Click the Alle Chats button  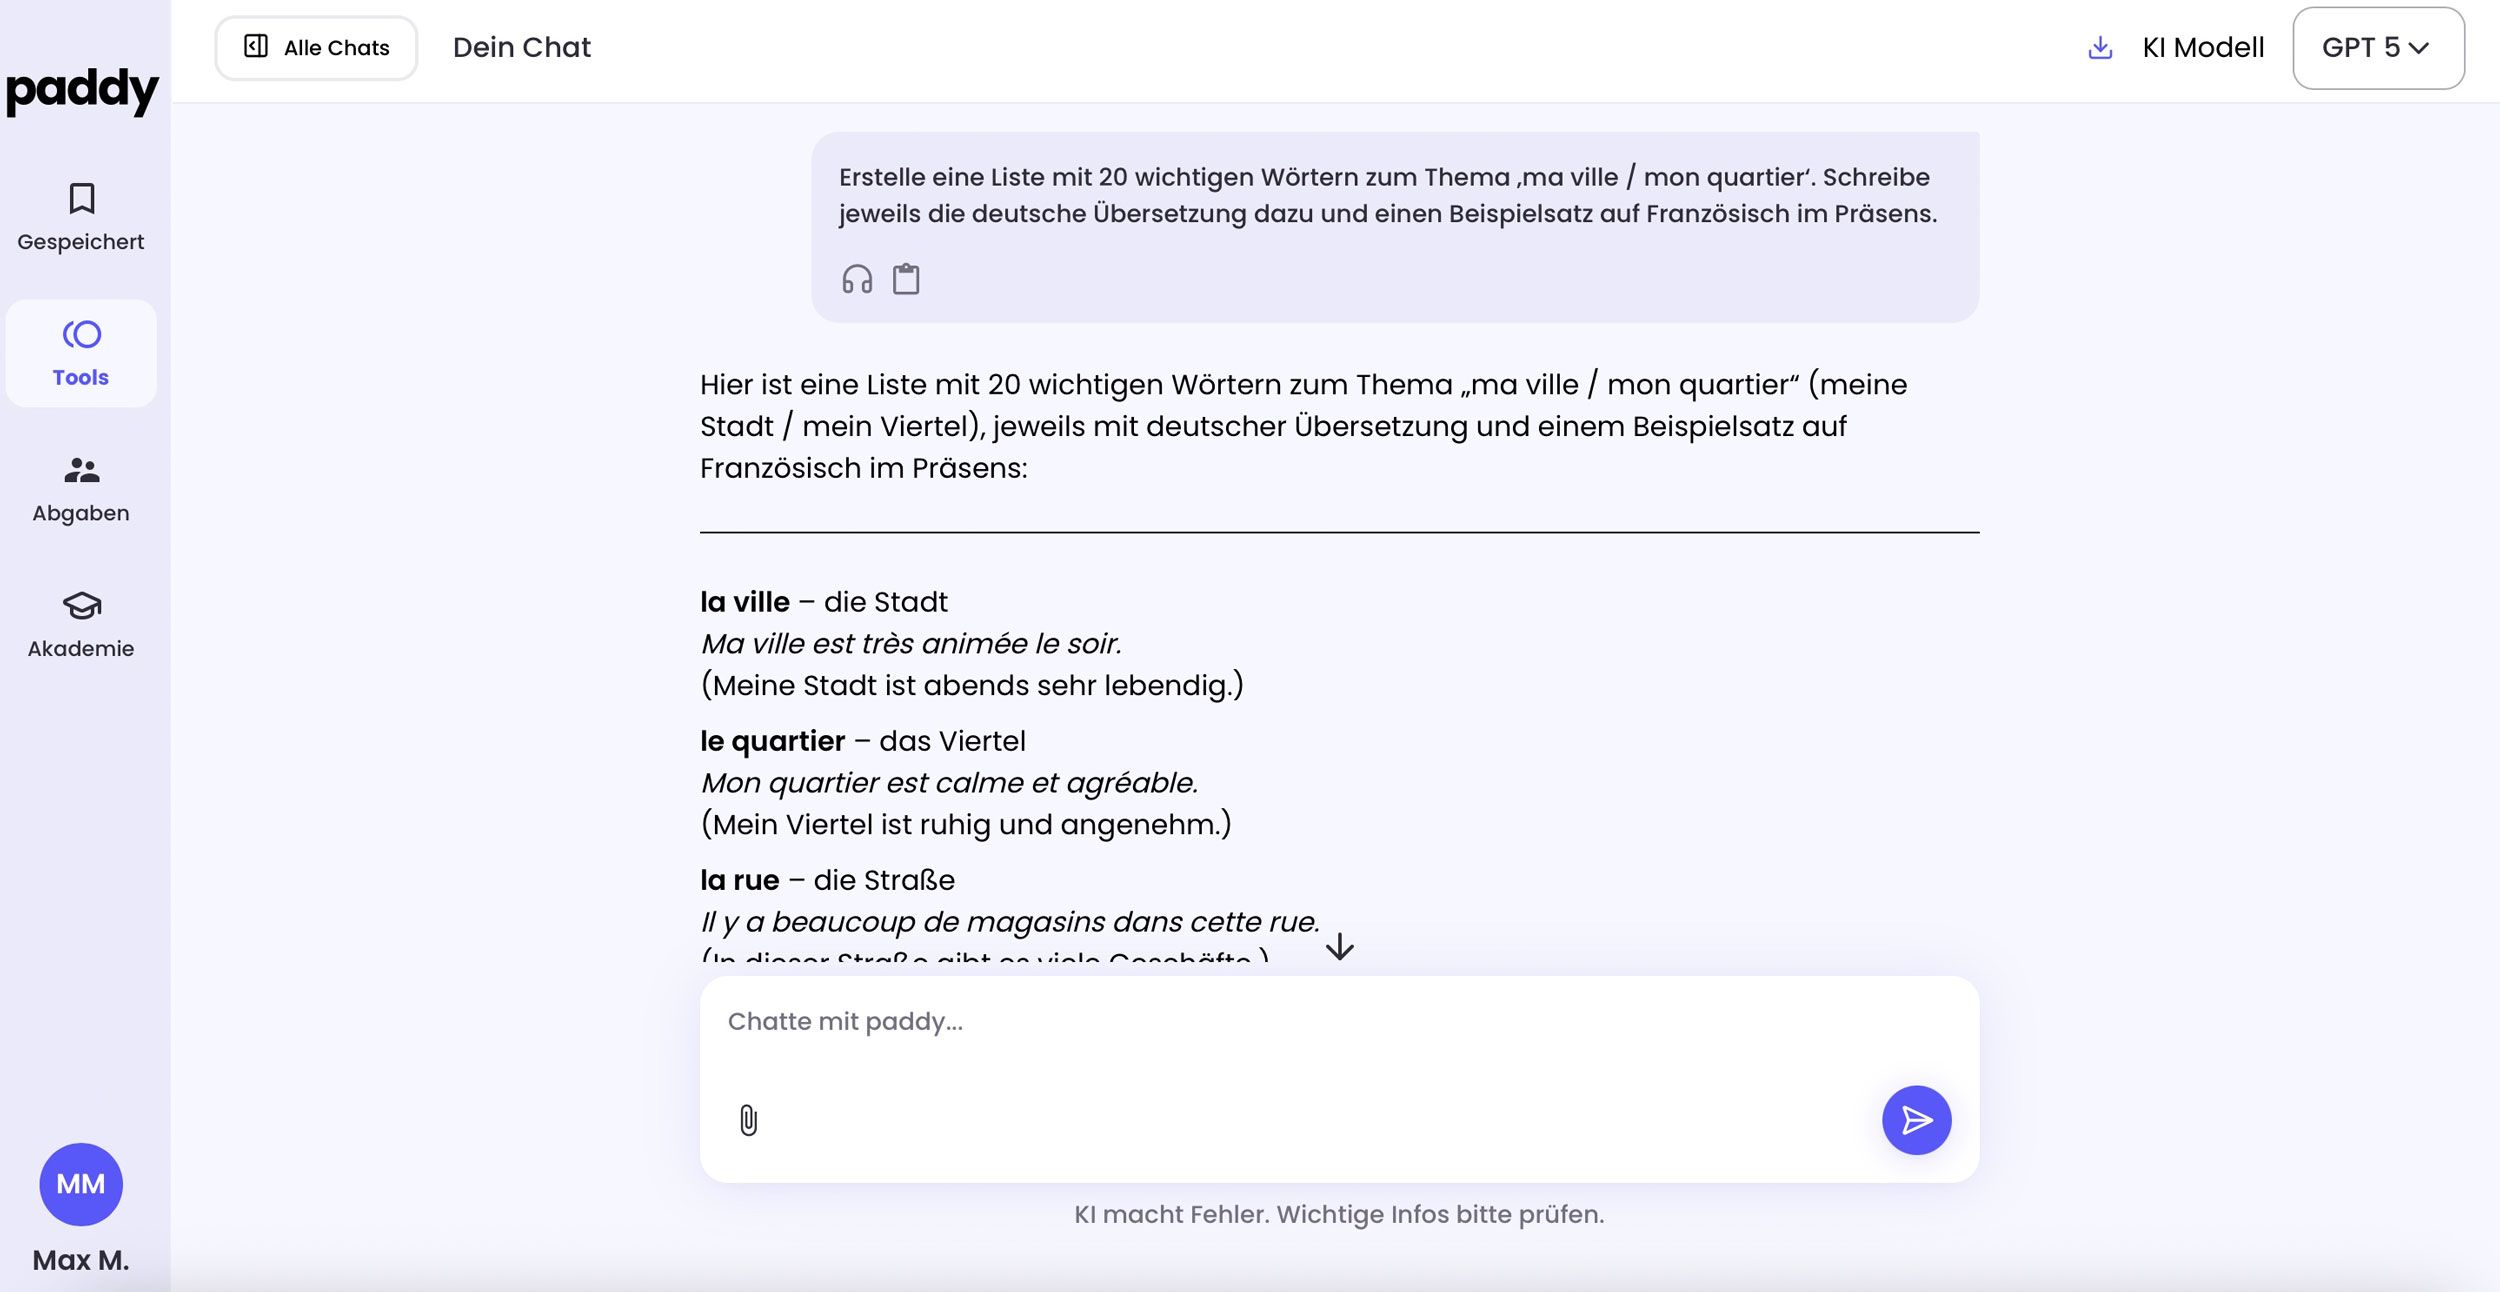pyautogui.click(x=316, y=48)
